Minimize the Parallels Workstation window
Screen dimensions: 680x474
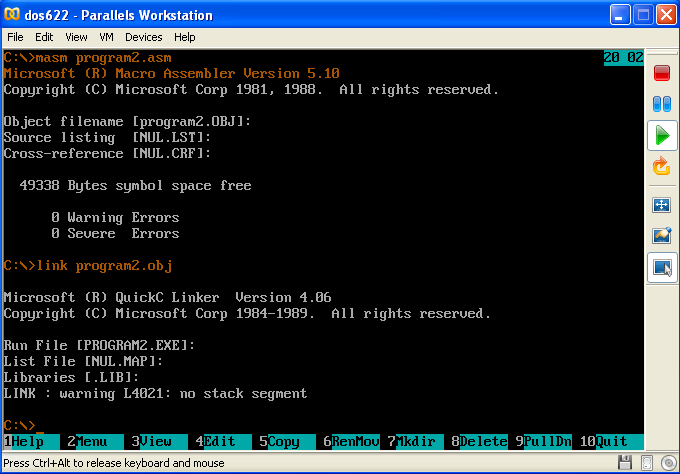click(x=620, y=15)
